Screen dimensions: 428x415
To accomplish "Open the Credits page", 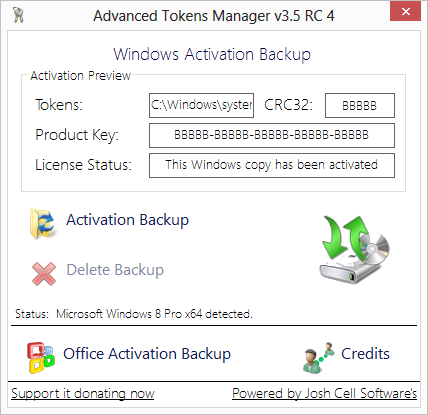I will click(x=365, y=354).
